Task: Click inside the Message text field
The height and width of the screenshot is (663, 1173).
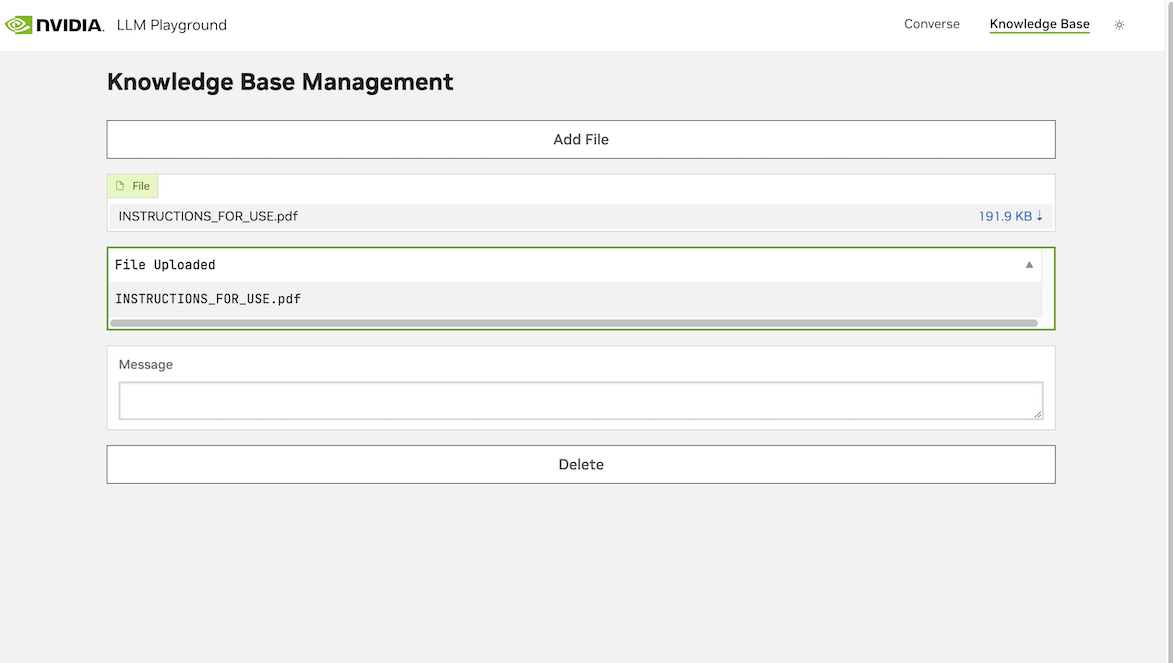Action: point(581,401)
